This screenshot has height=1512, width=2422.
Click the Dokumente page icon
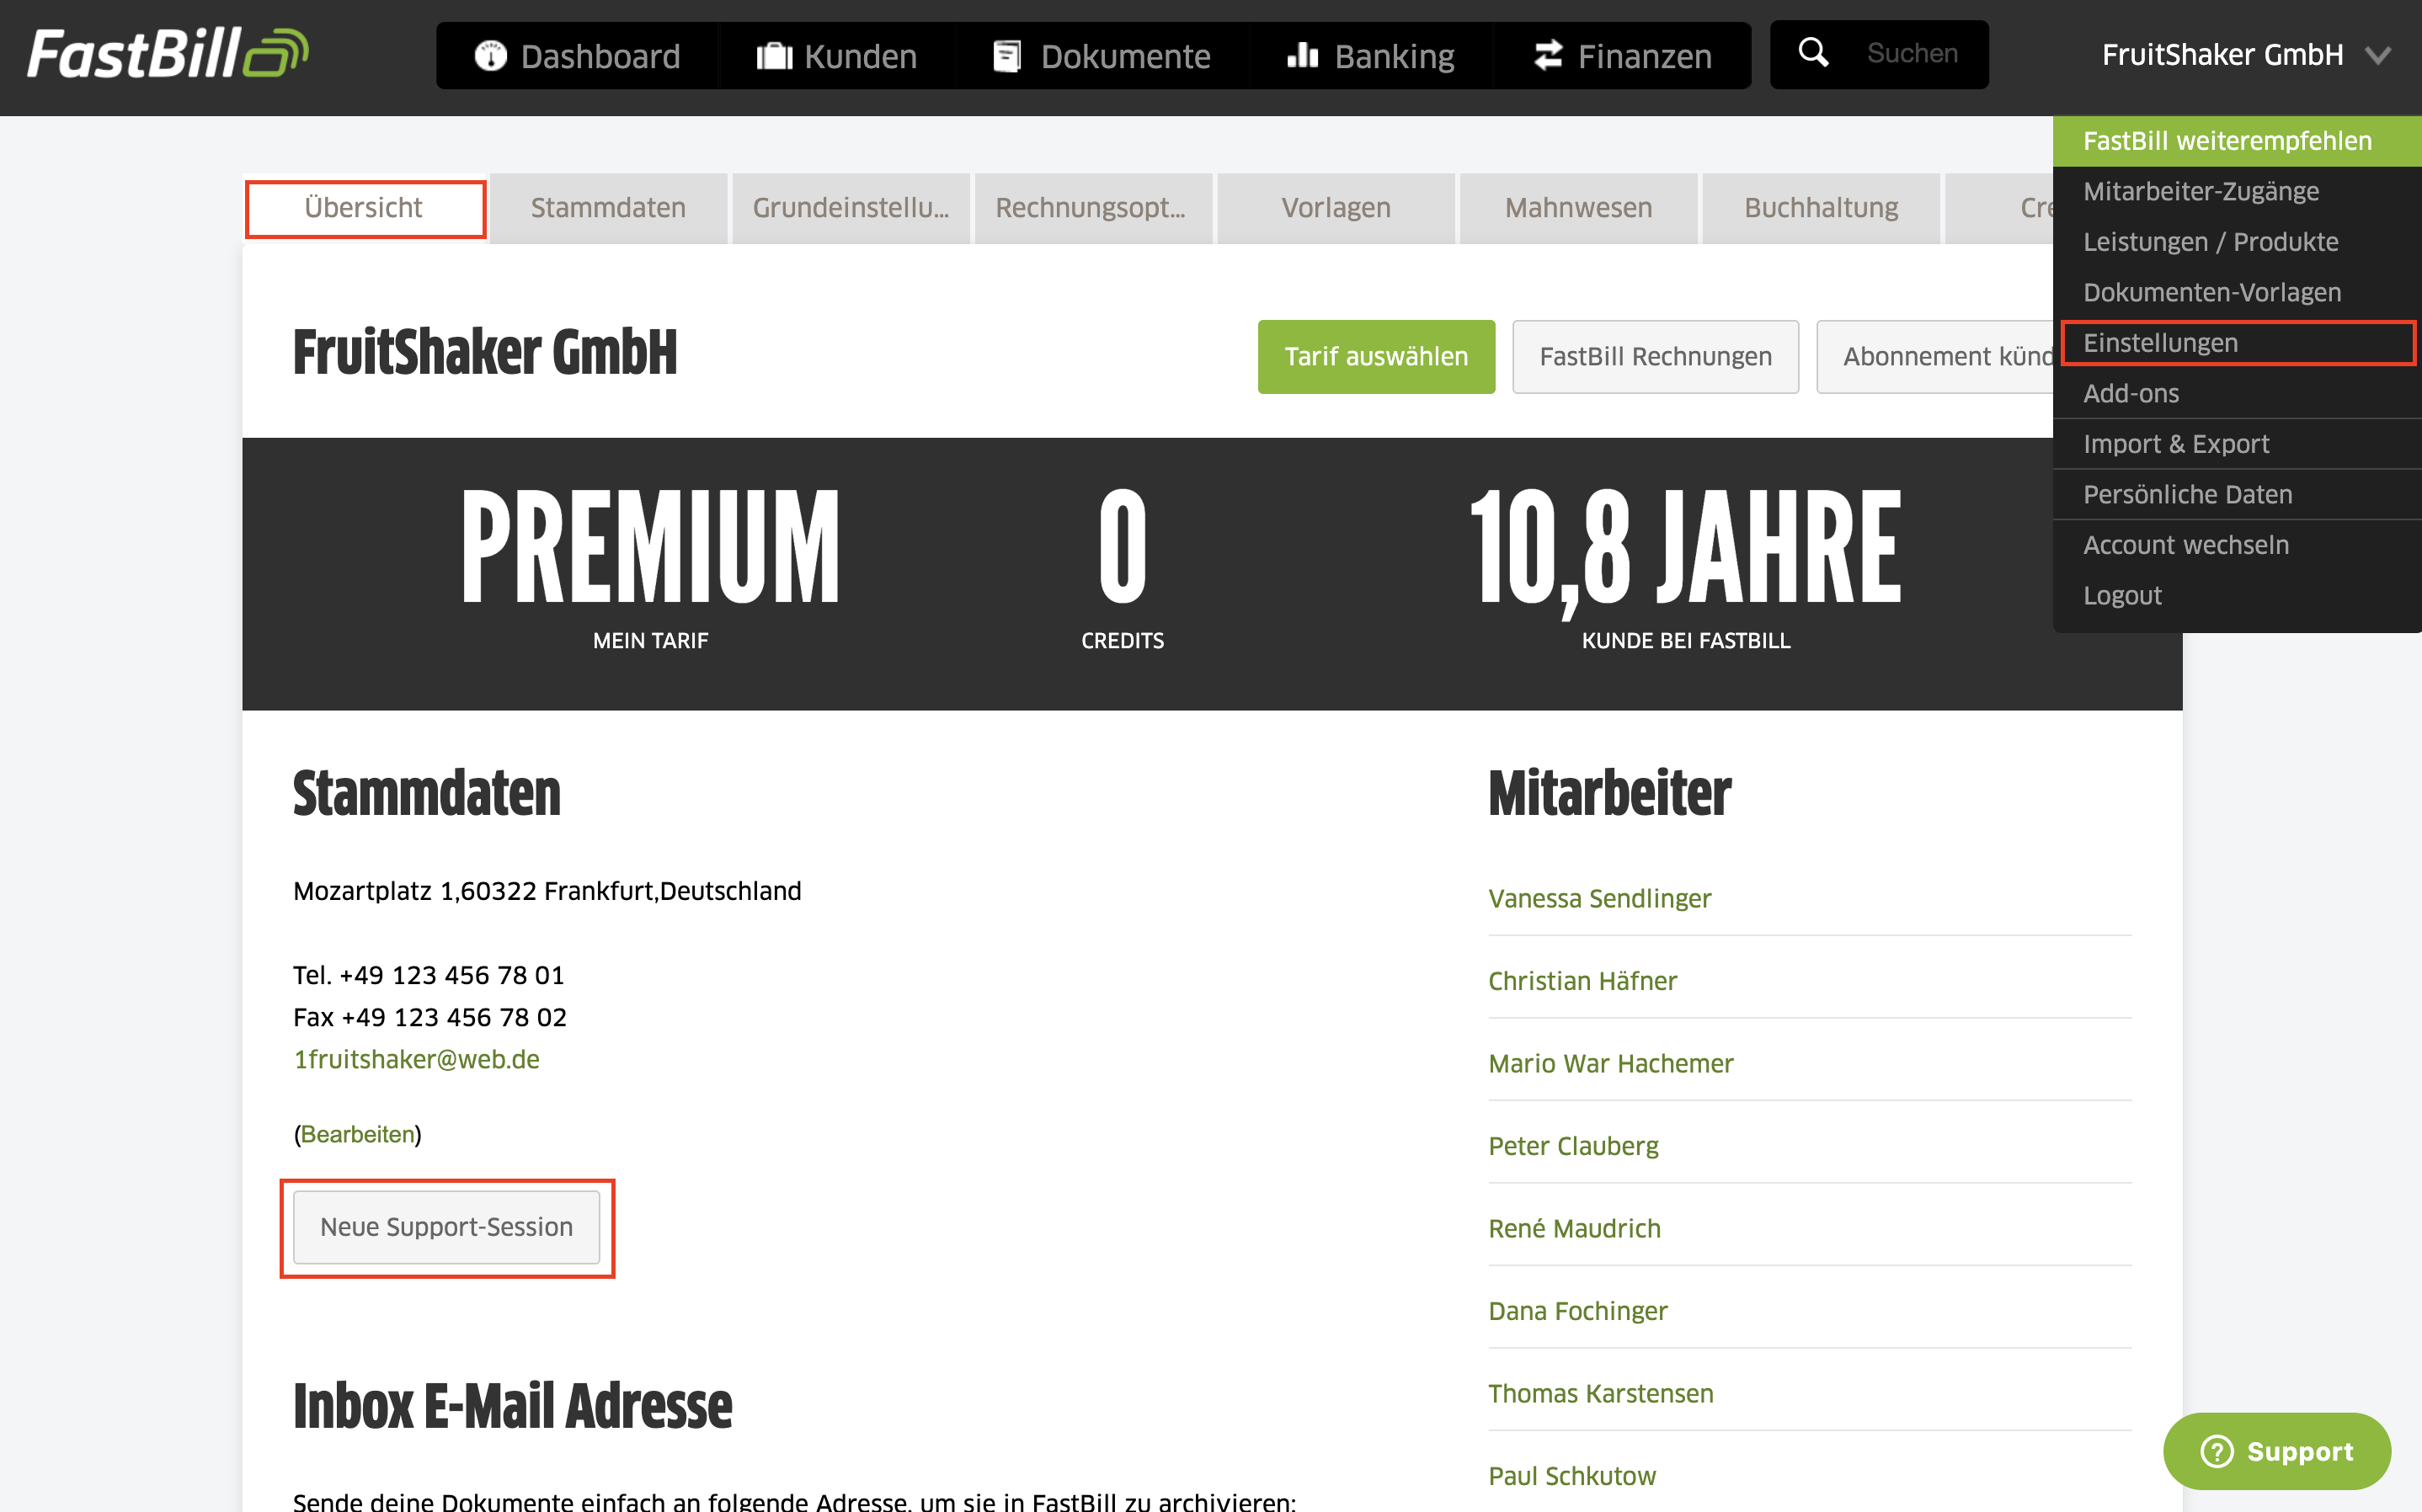tap(1007, 56)
